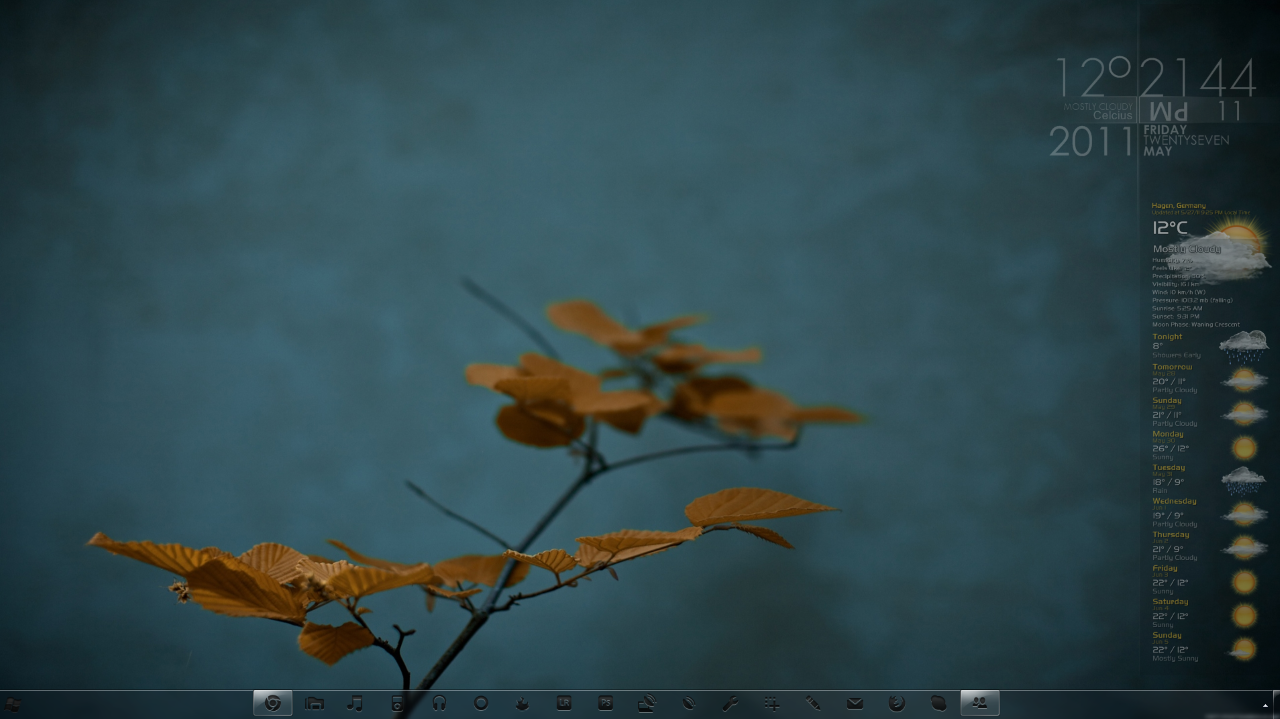Click the "Sunrise: 5:25 AM" line
This screenshot has width=1280, height=719.
[1177, 308]
